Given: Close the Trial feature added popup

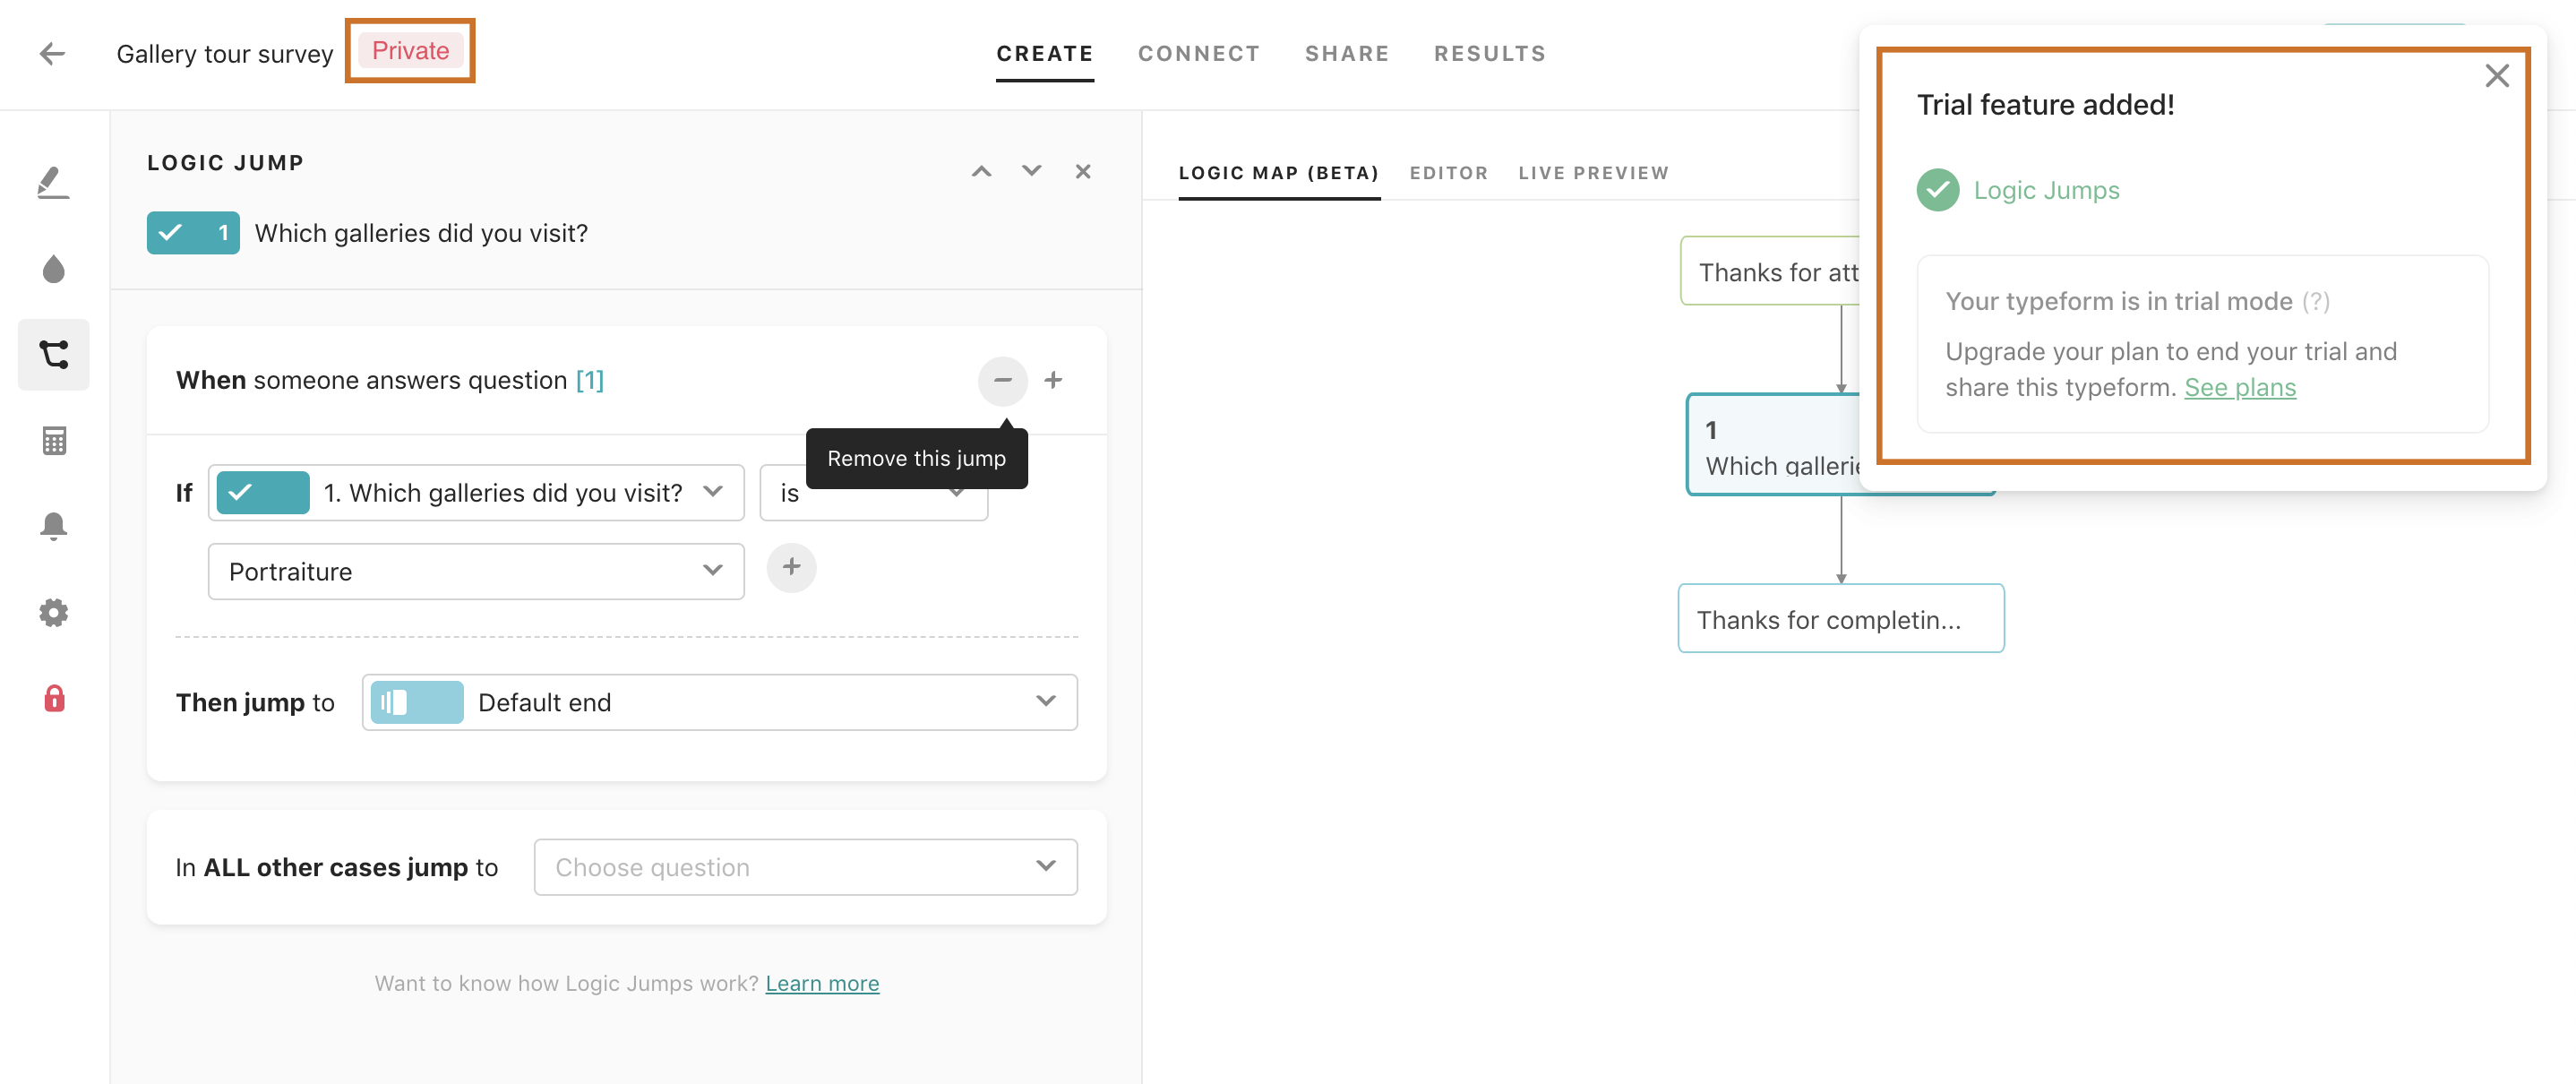Looking at the screenshot, I should pyautogui.click(x=2496, y=76).
